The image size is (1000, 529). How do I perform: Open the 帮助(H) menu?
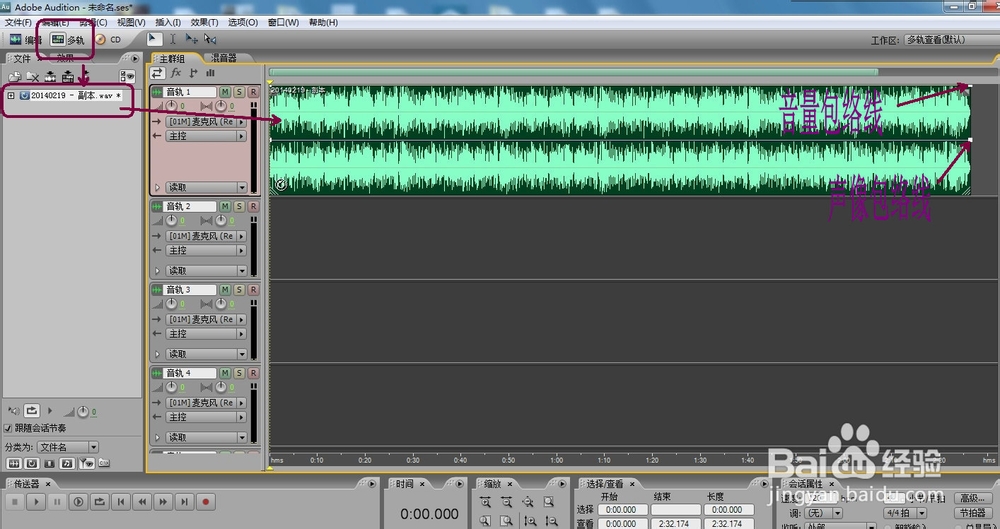click(323, 22)
